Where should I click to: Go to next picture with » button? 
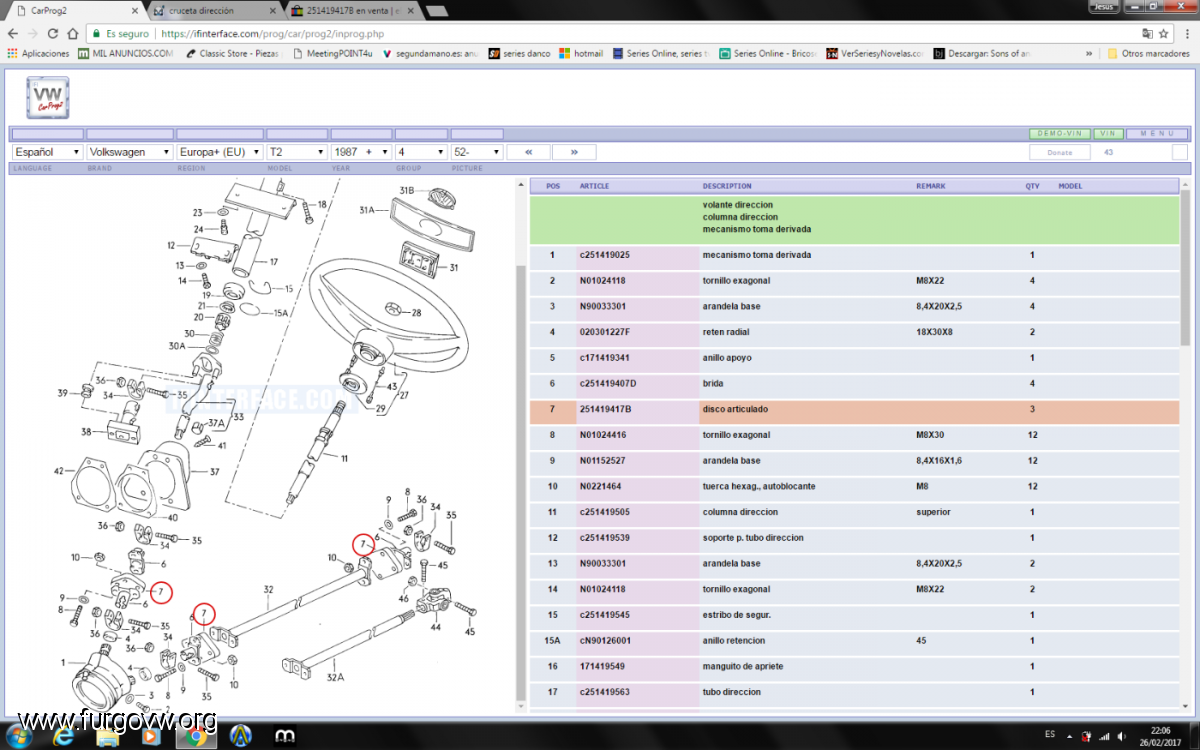pos(574,152)
